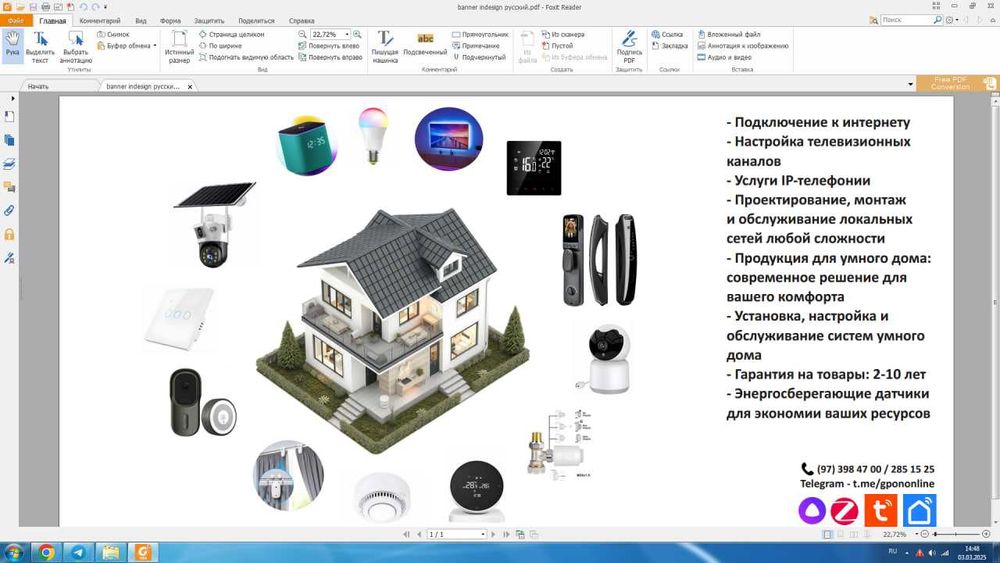Open the Вид ribbon tab

coord(141,20)
